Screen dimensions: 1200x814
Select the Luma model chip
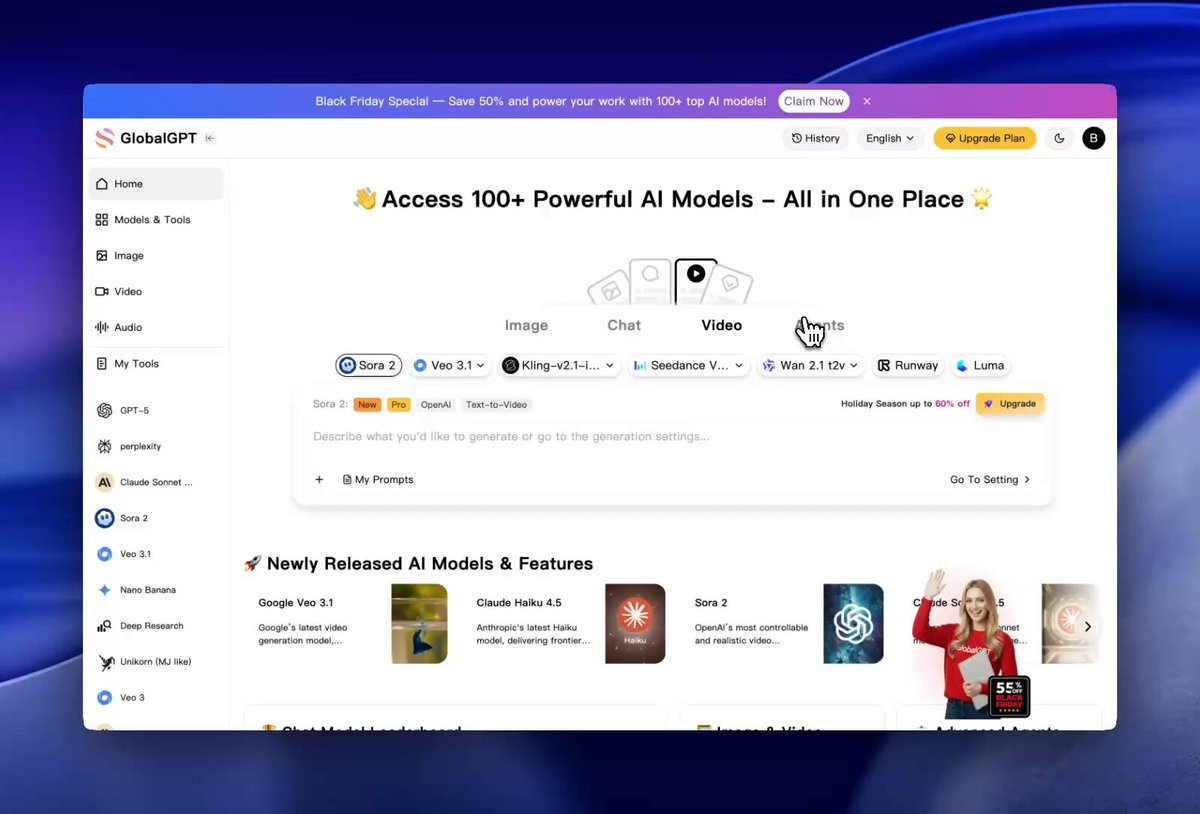tap(980, 366)
